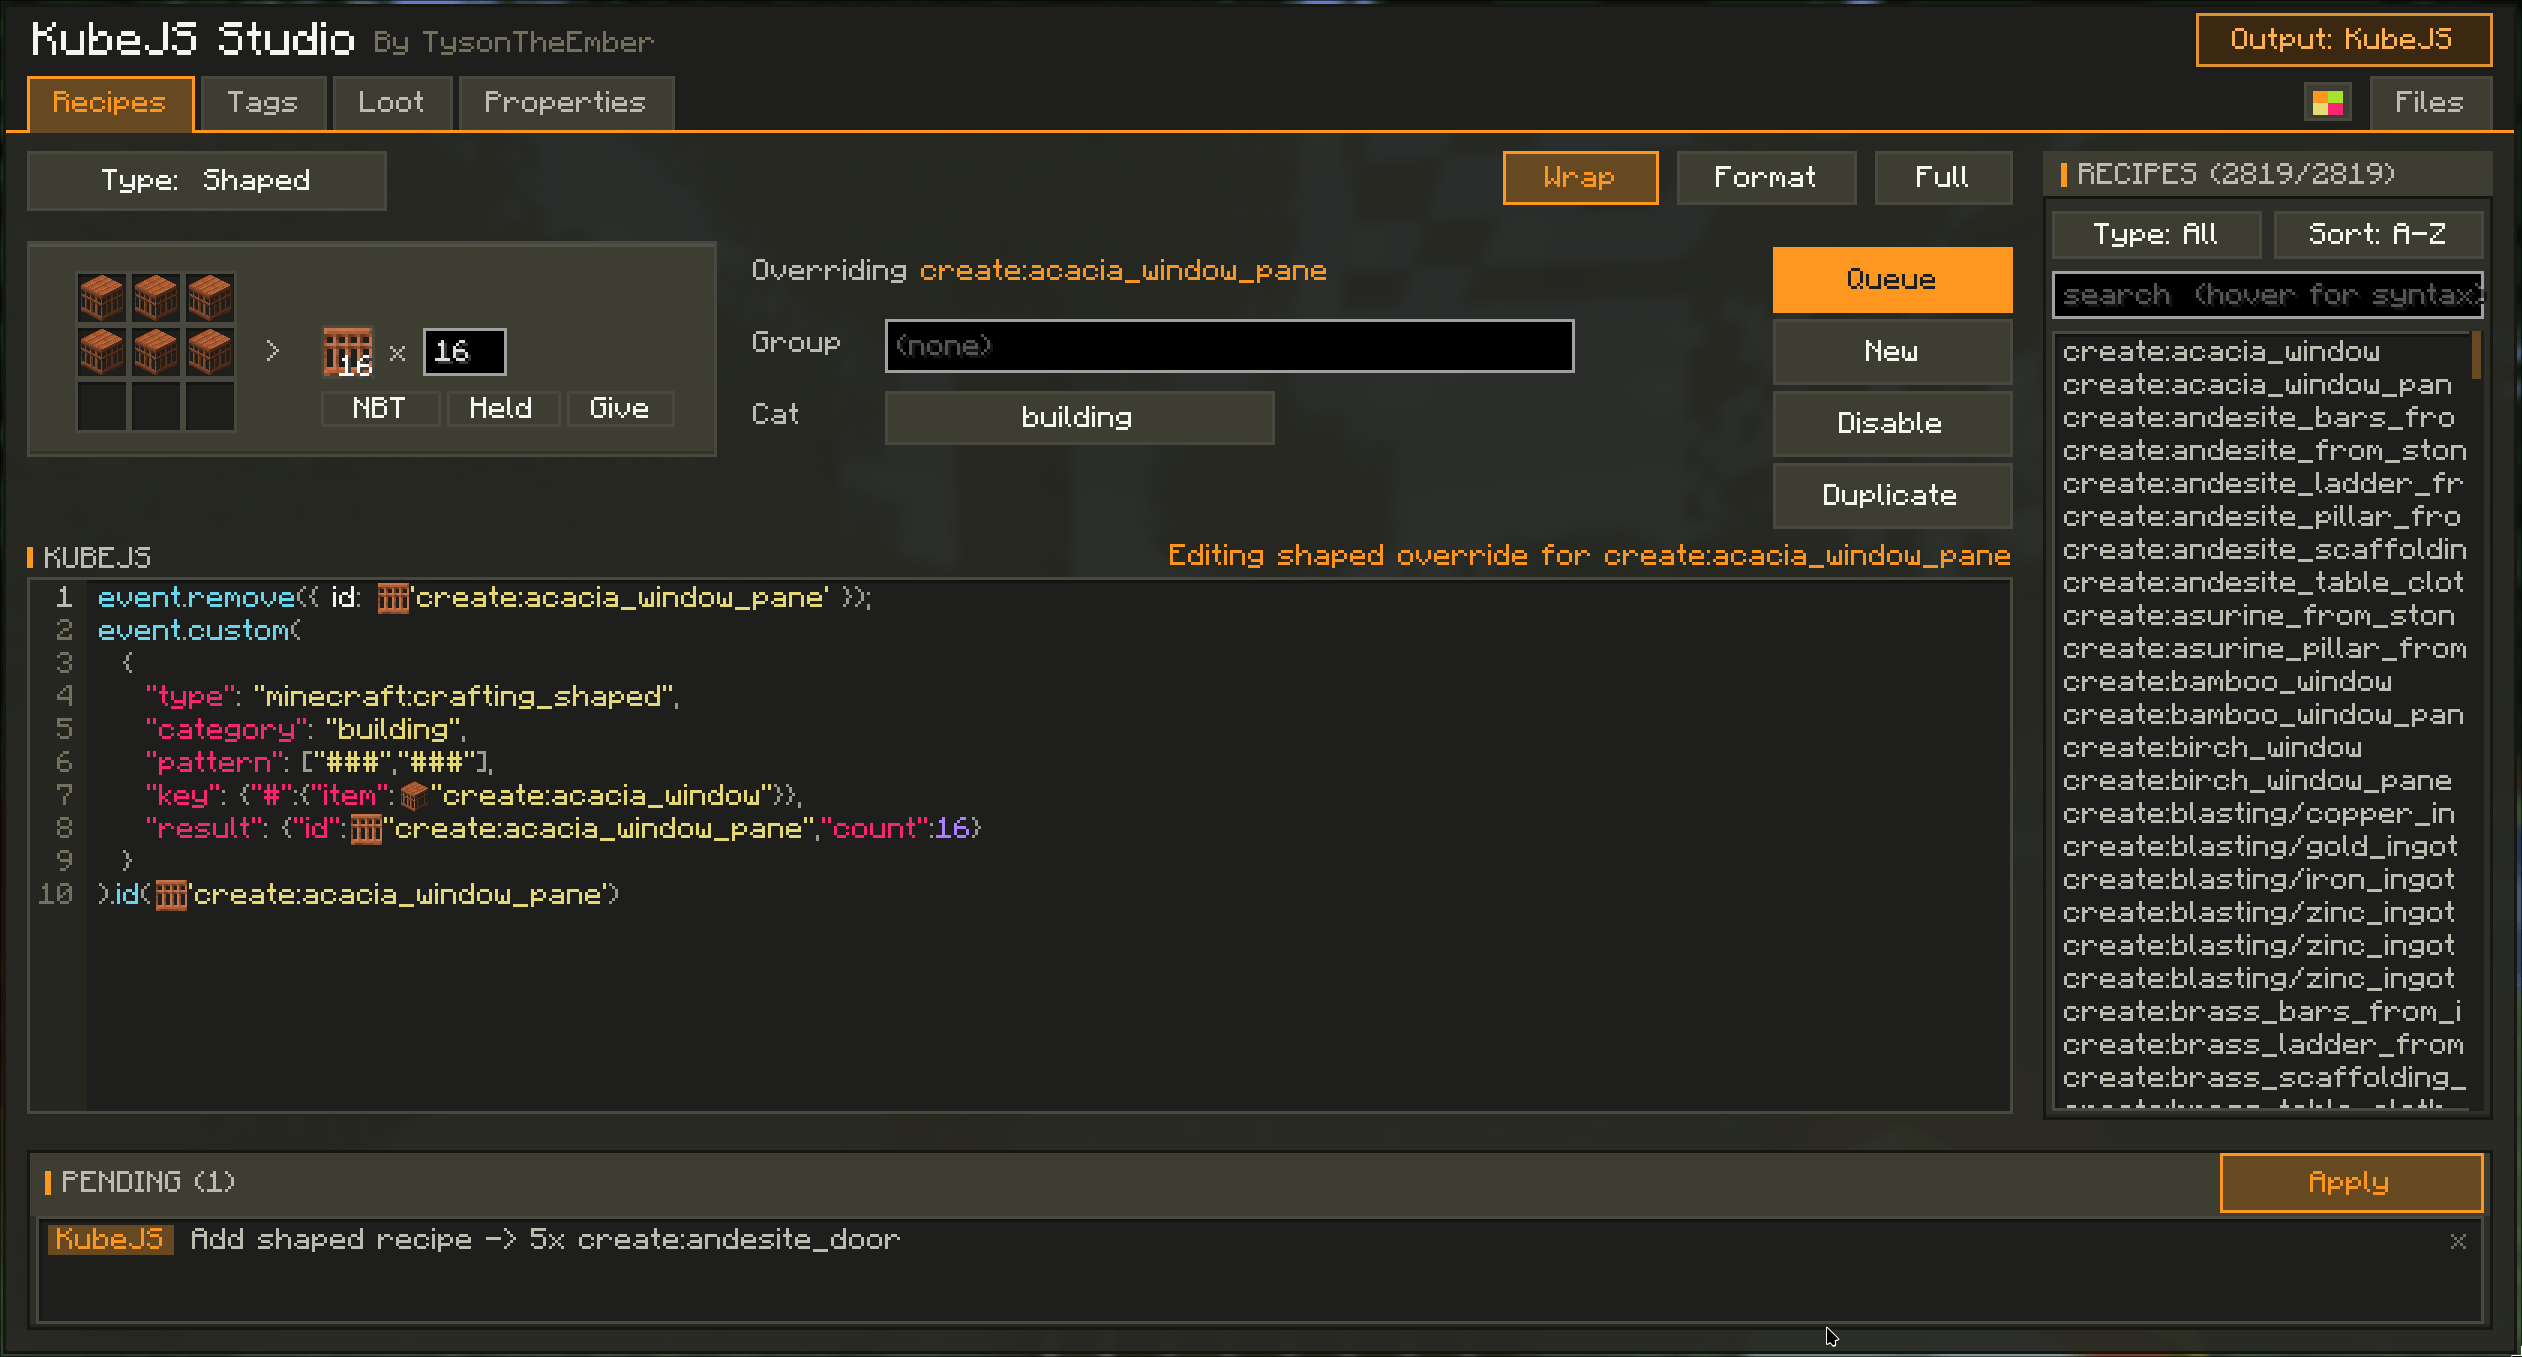Image resolution: width=2522 pixels, height=1357 pixels.
Task: Select create:blasting/copper_in recipe
Action: pos(2261,814)
